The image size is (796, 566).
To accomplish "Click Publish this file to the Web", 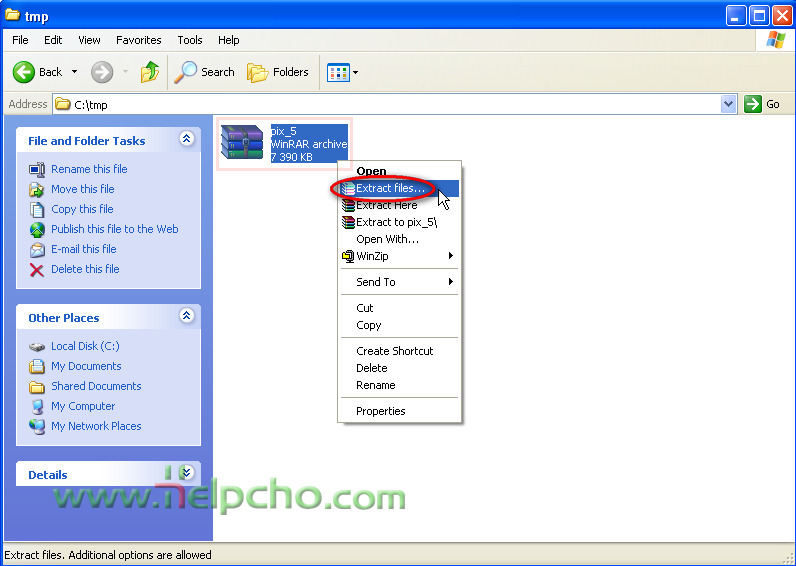I will click(115, 229).
